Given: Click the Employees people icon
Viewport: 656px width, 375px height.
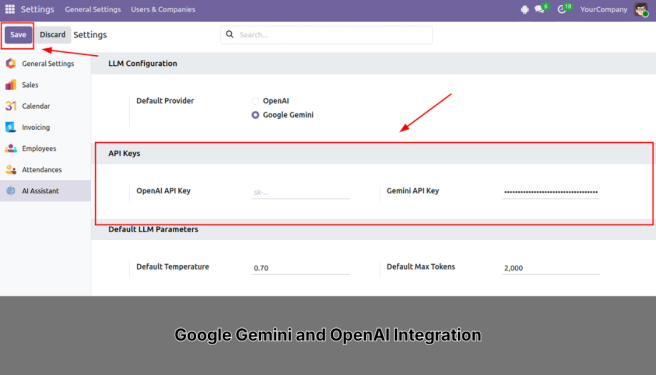Looking at the screenshot, I should (11, 148).
